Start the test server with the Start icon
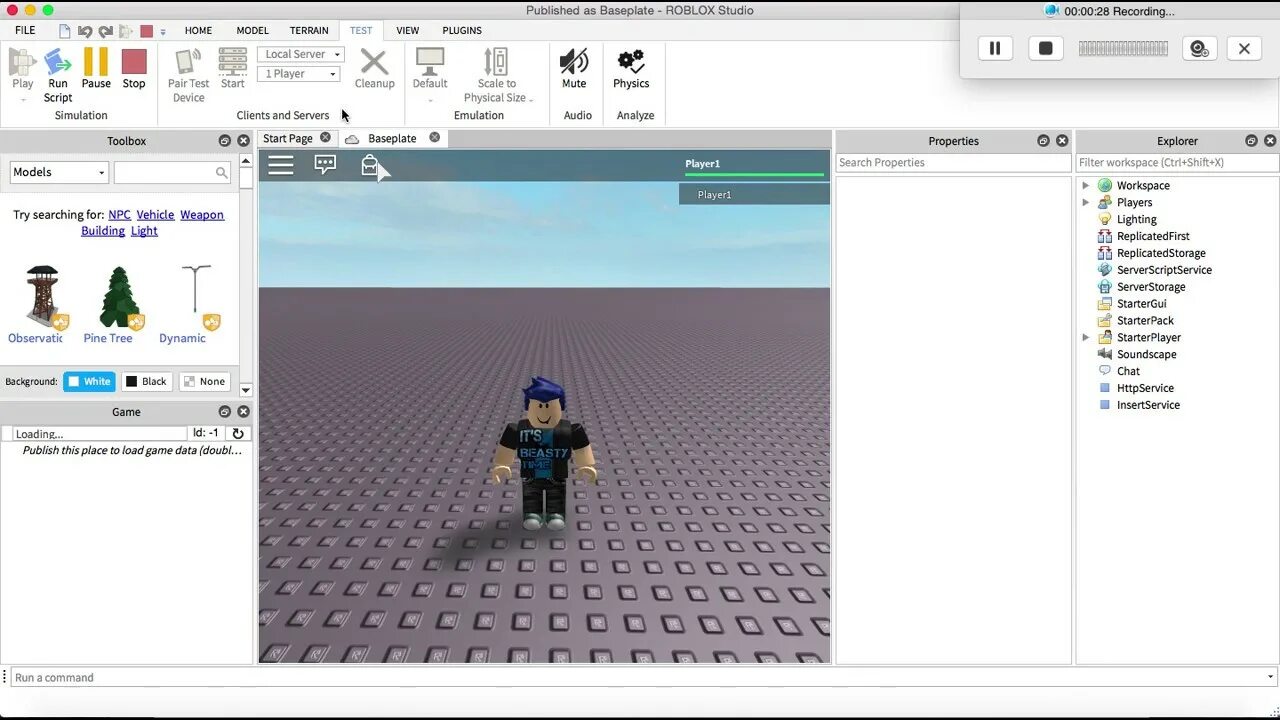This screenshot has height=720, width=1280. (233, 62)
